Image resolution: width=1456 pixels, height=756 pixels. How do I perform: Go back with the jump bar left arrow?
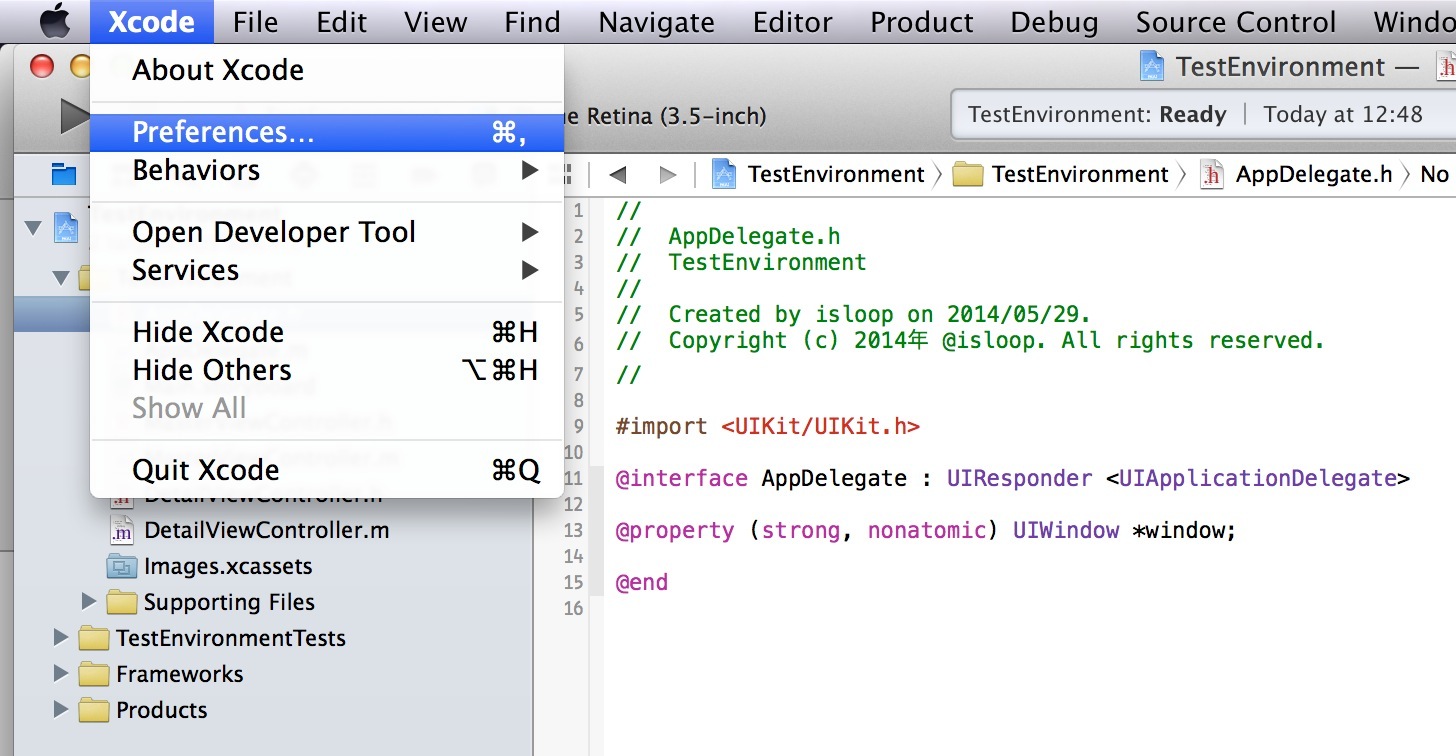click(x=617, y=175)
